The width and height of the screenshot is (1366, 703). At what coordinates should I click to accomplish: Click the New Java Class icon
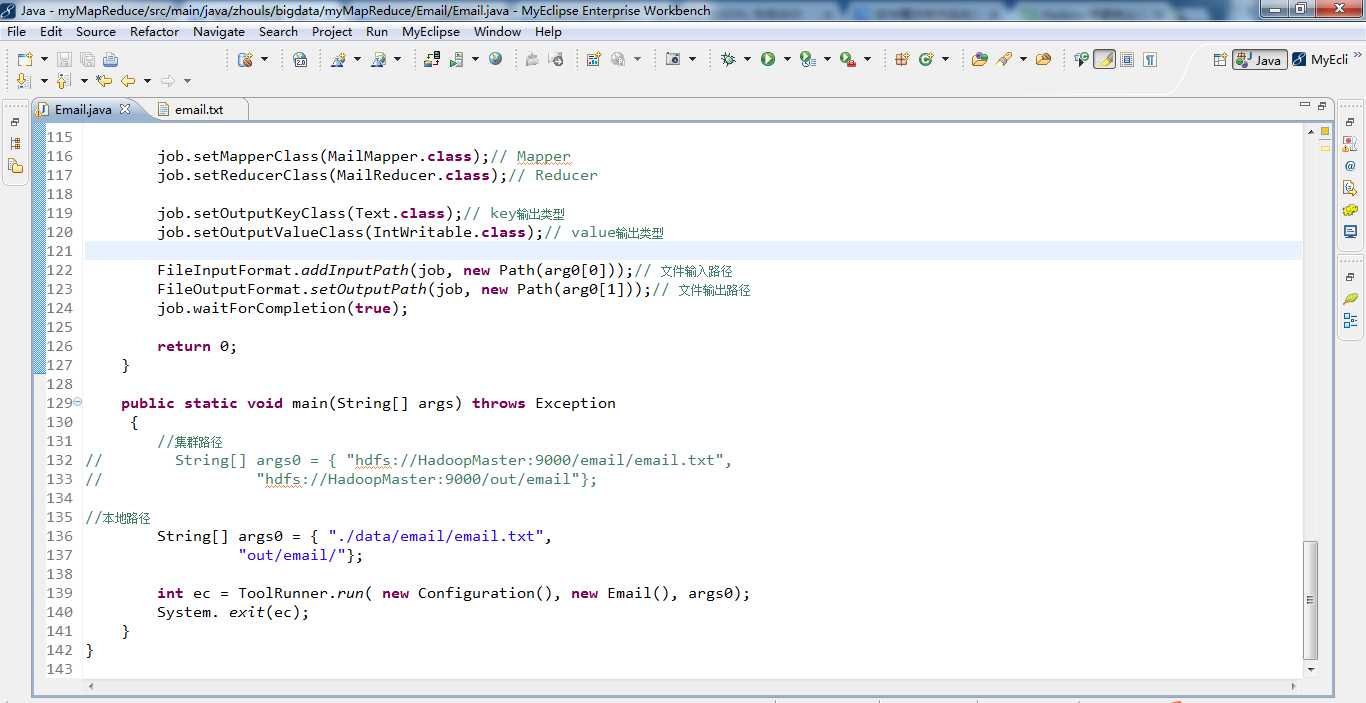click(926, 59)
